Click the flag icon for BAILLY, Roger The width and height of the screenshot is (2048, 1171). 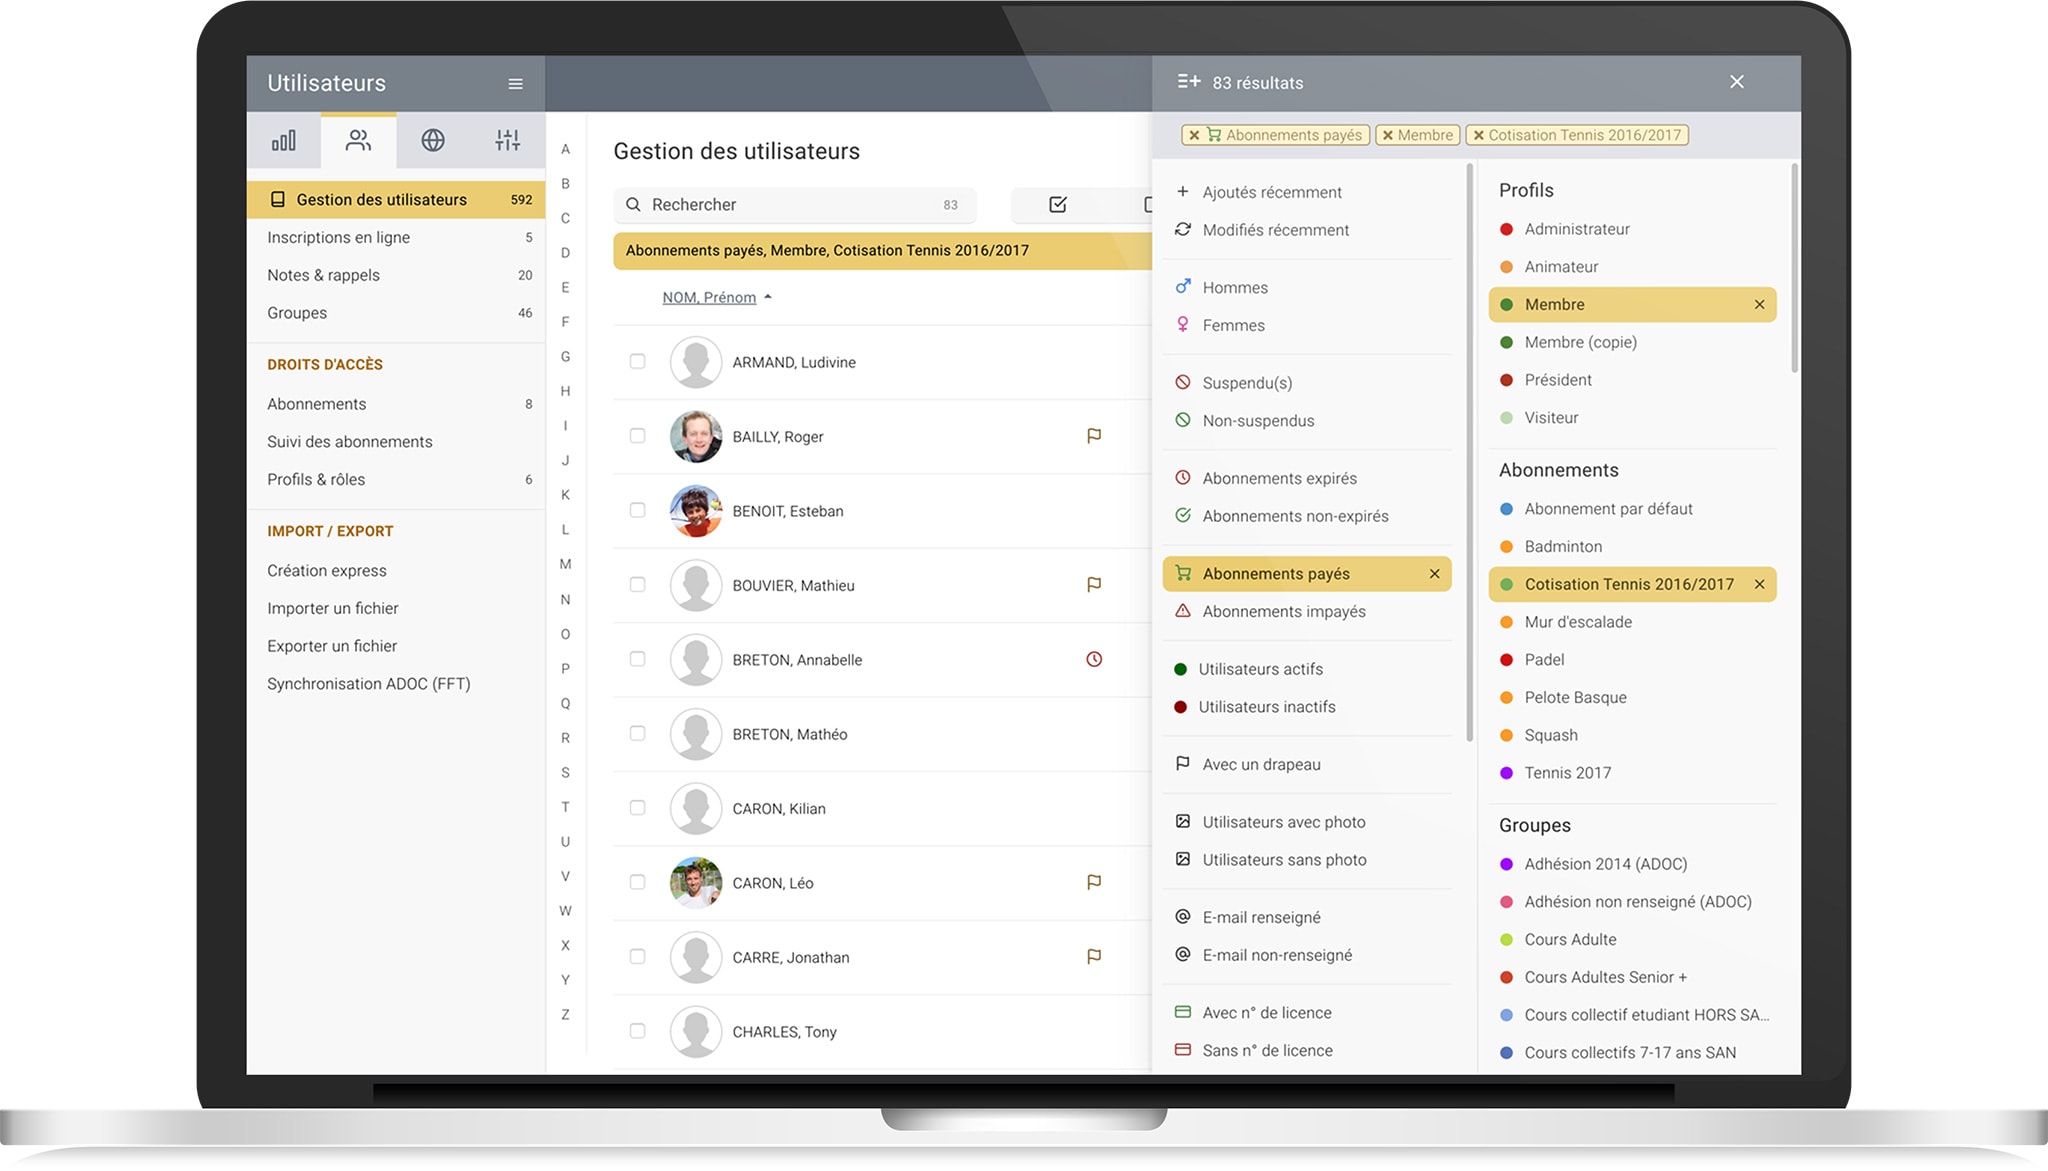1094,436
